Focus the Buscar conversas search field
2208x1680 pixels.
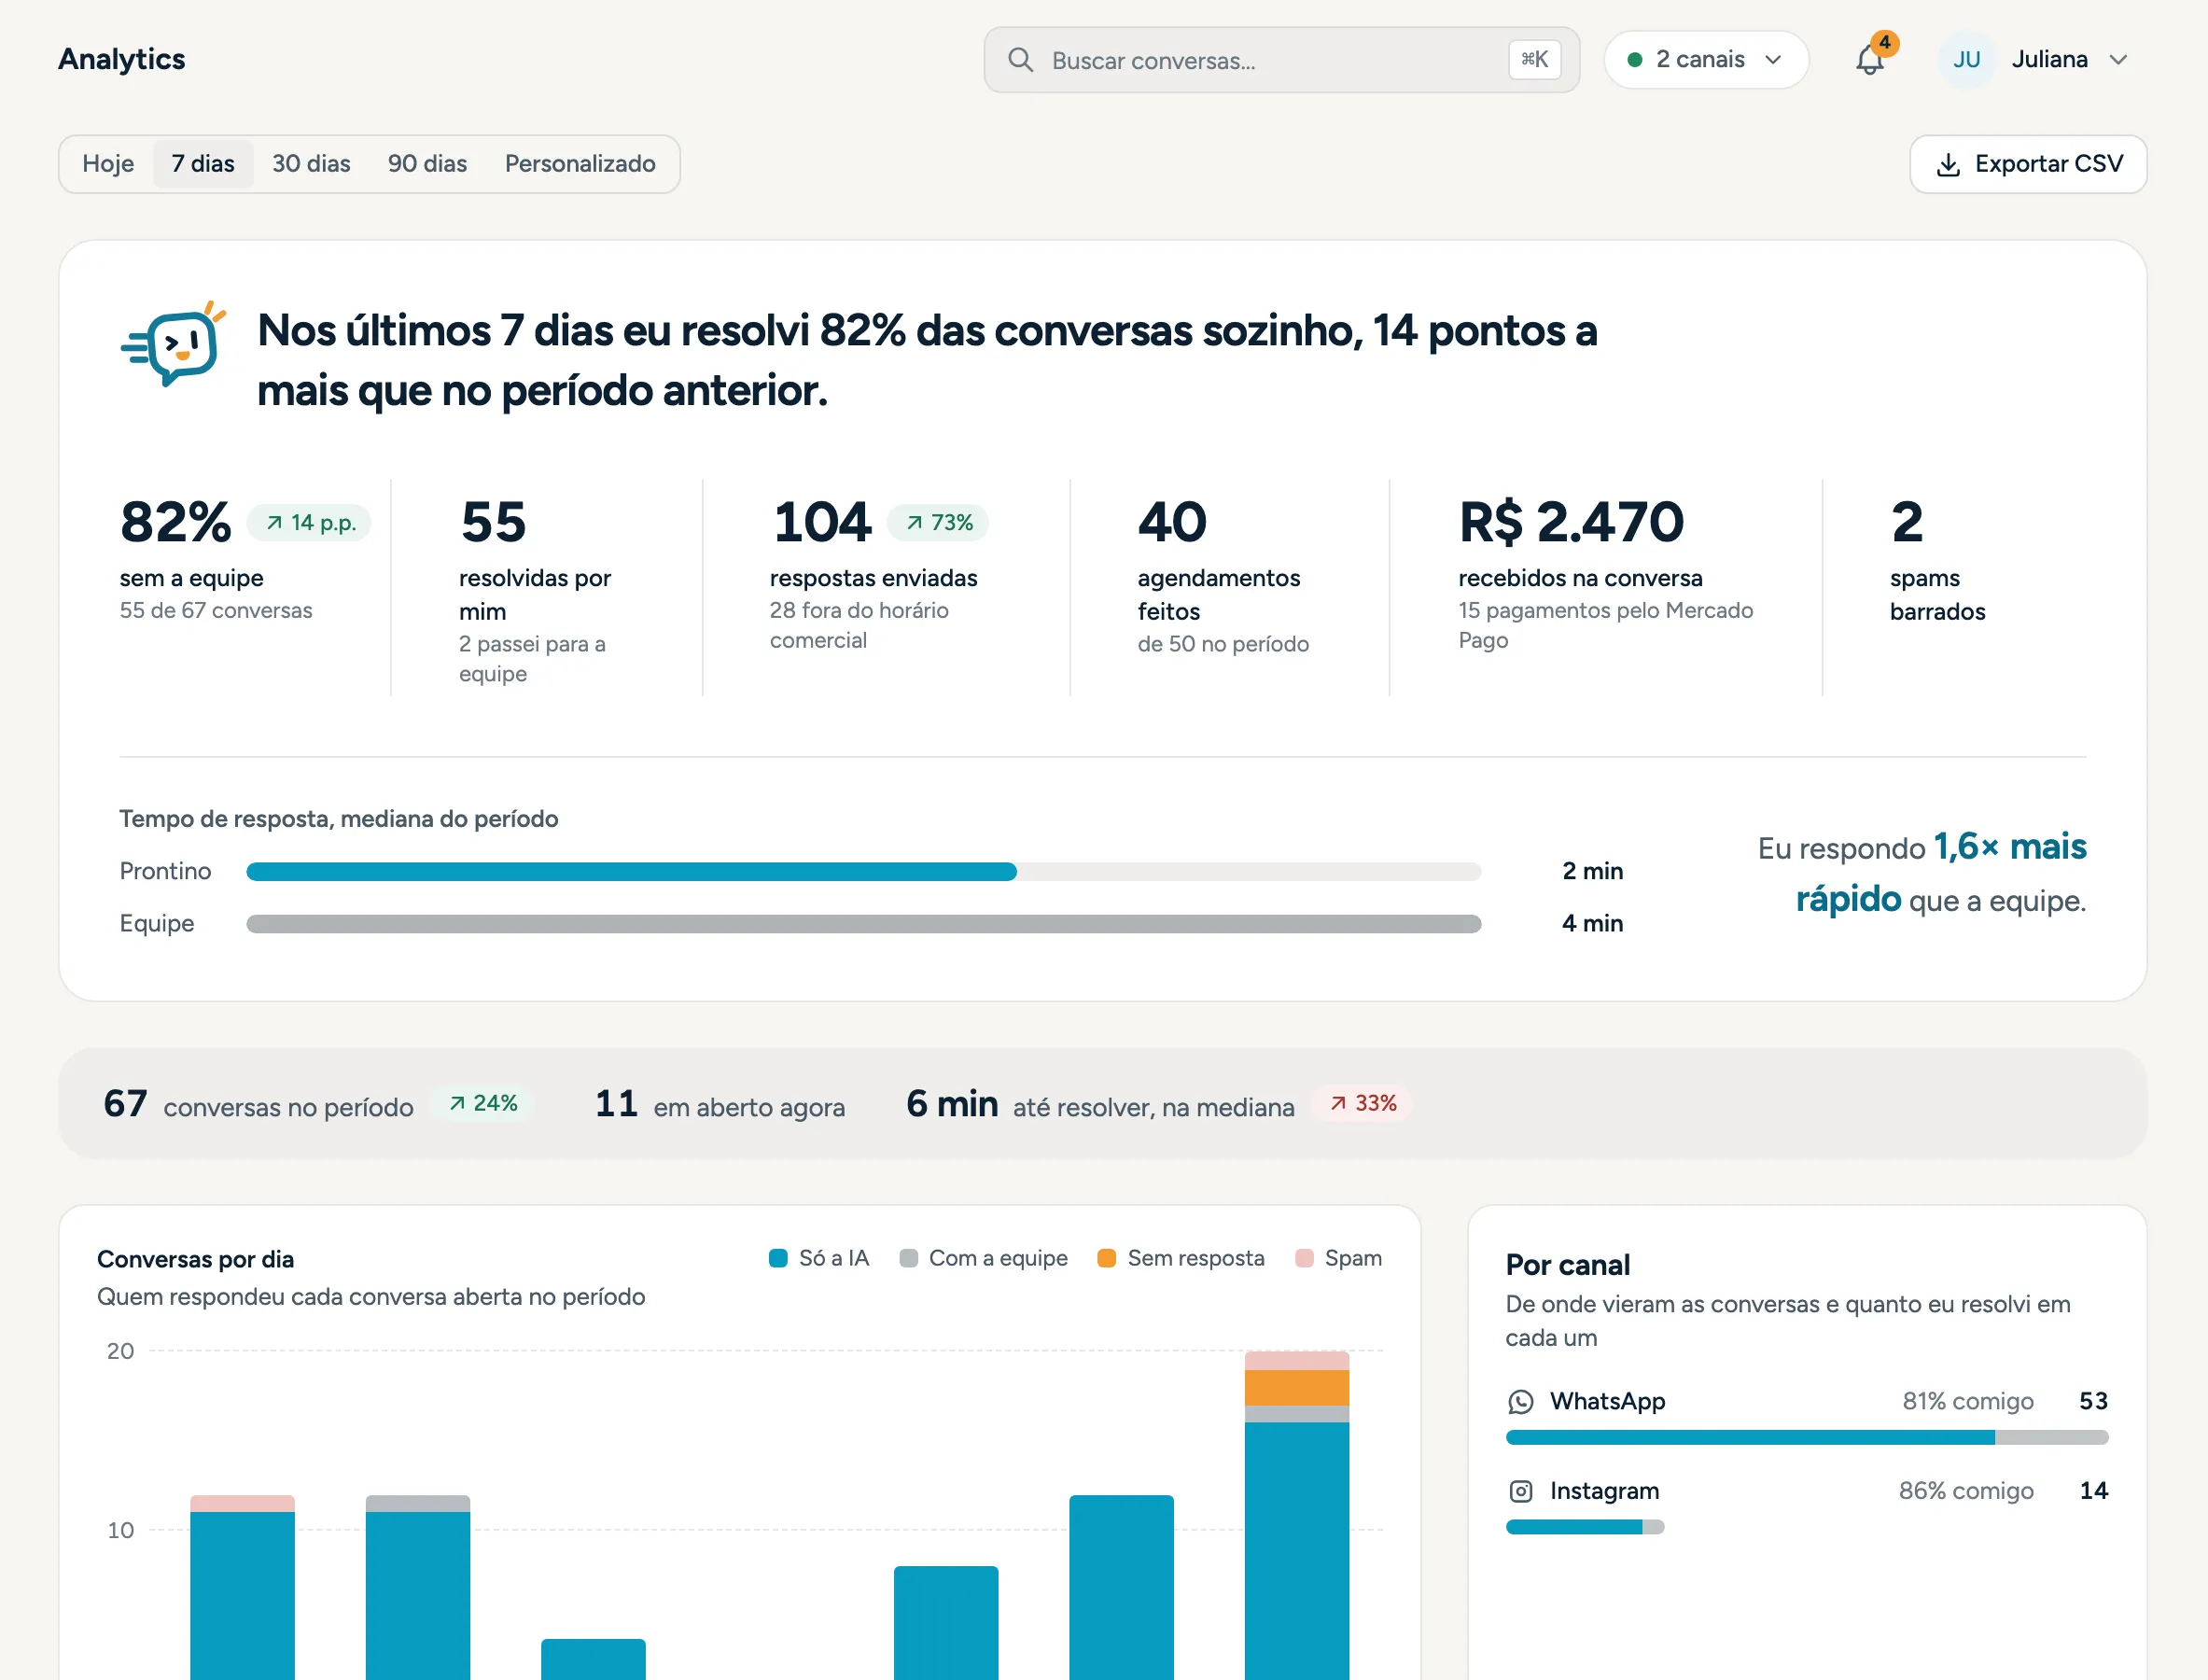pyautogui.click(x=1281, y=60)
